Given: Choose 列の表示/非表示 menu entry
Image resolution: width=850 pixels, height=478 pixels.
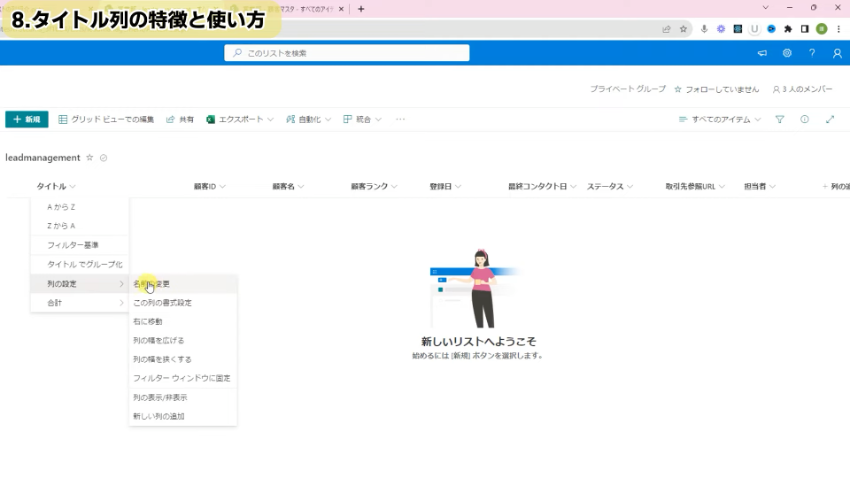Looking at the screenshot, I should pyautogui.click(x=160, y=397).
